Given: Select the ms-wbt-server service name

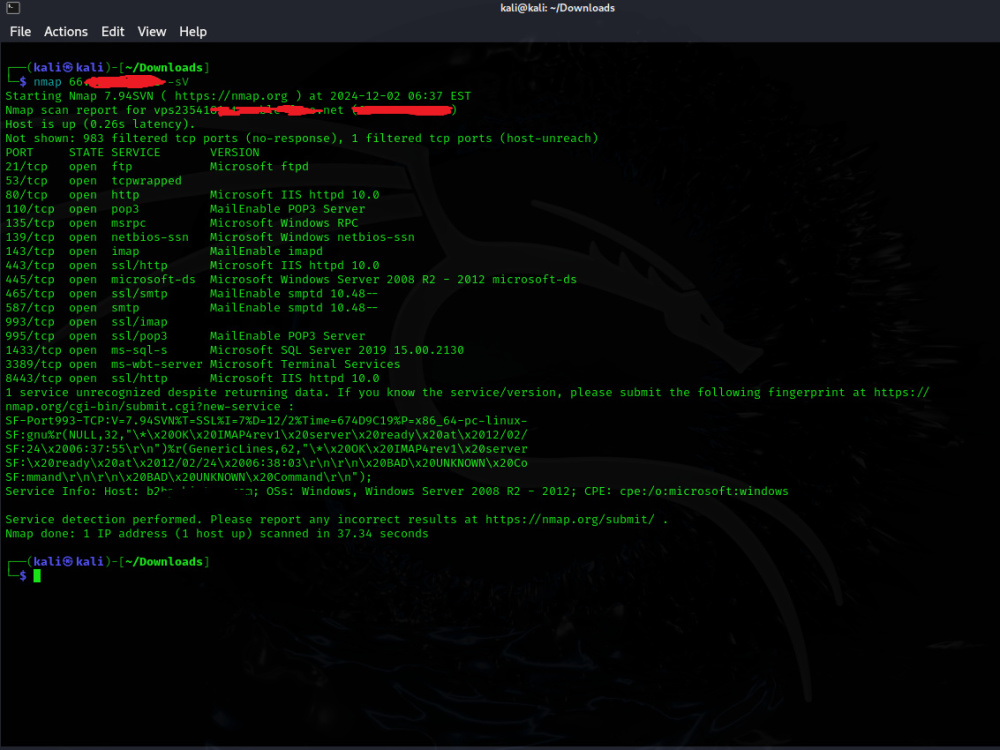Looking at the screenshot, I should 156,364.
